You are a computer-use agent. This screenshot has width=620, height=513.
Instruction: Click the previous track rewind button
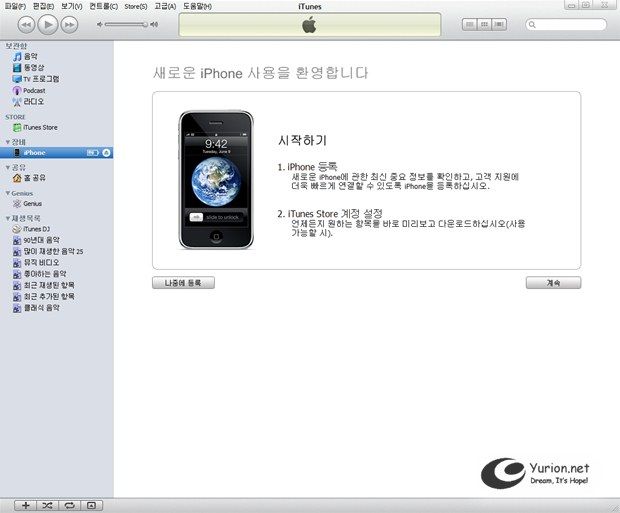[26, 25]
